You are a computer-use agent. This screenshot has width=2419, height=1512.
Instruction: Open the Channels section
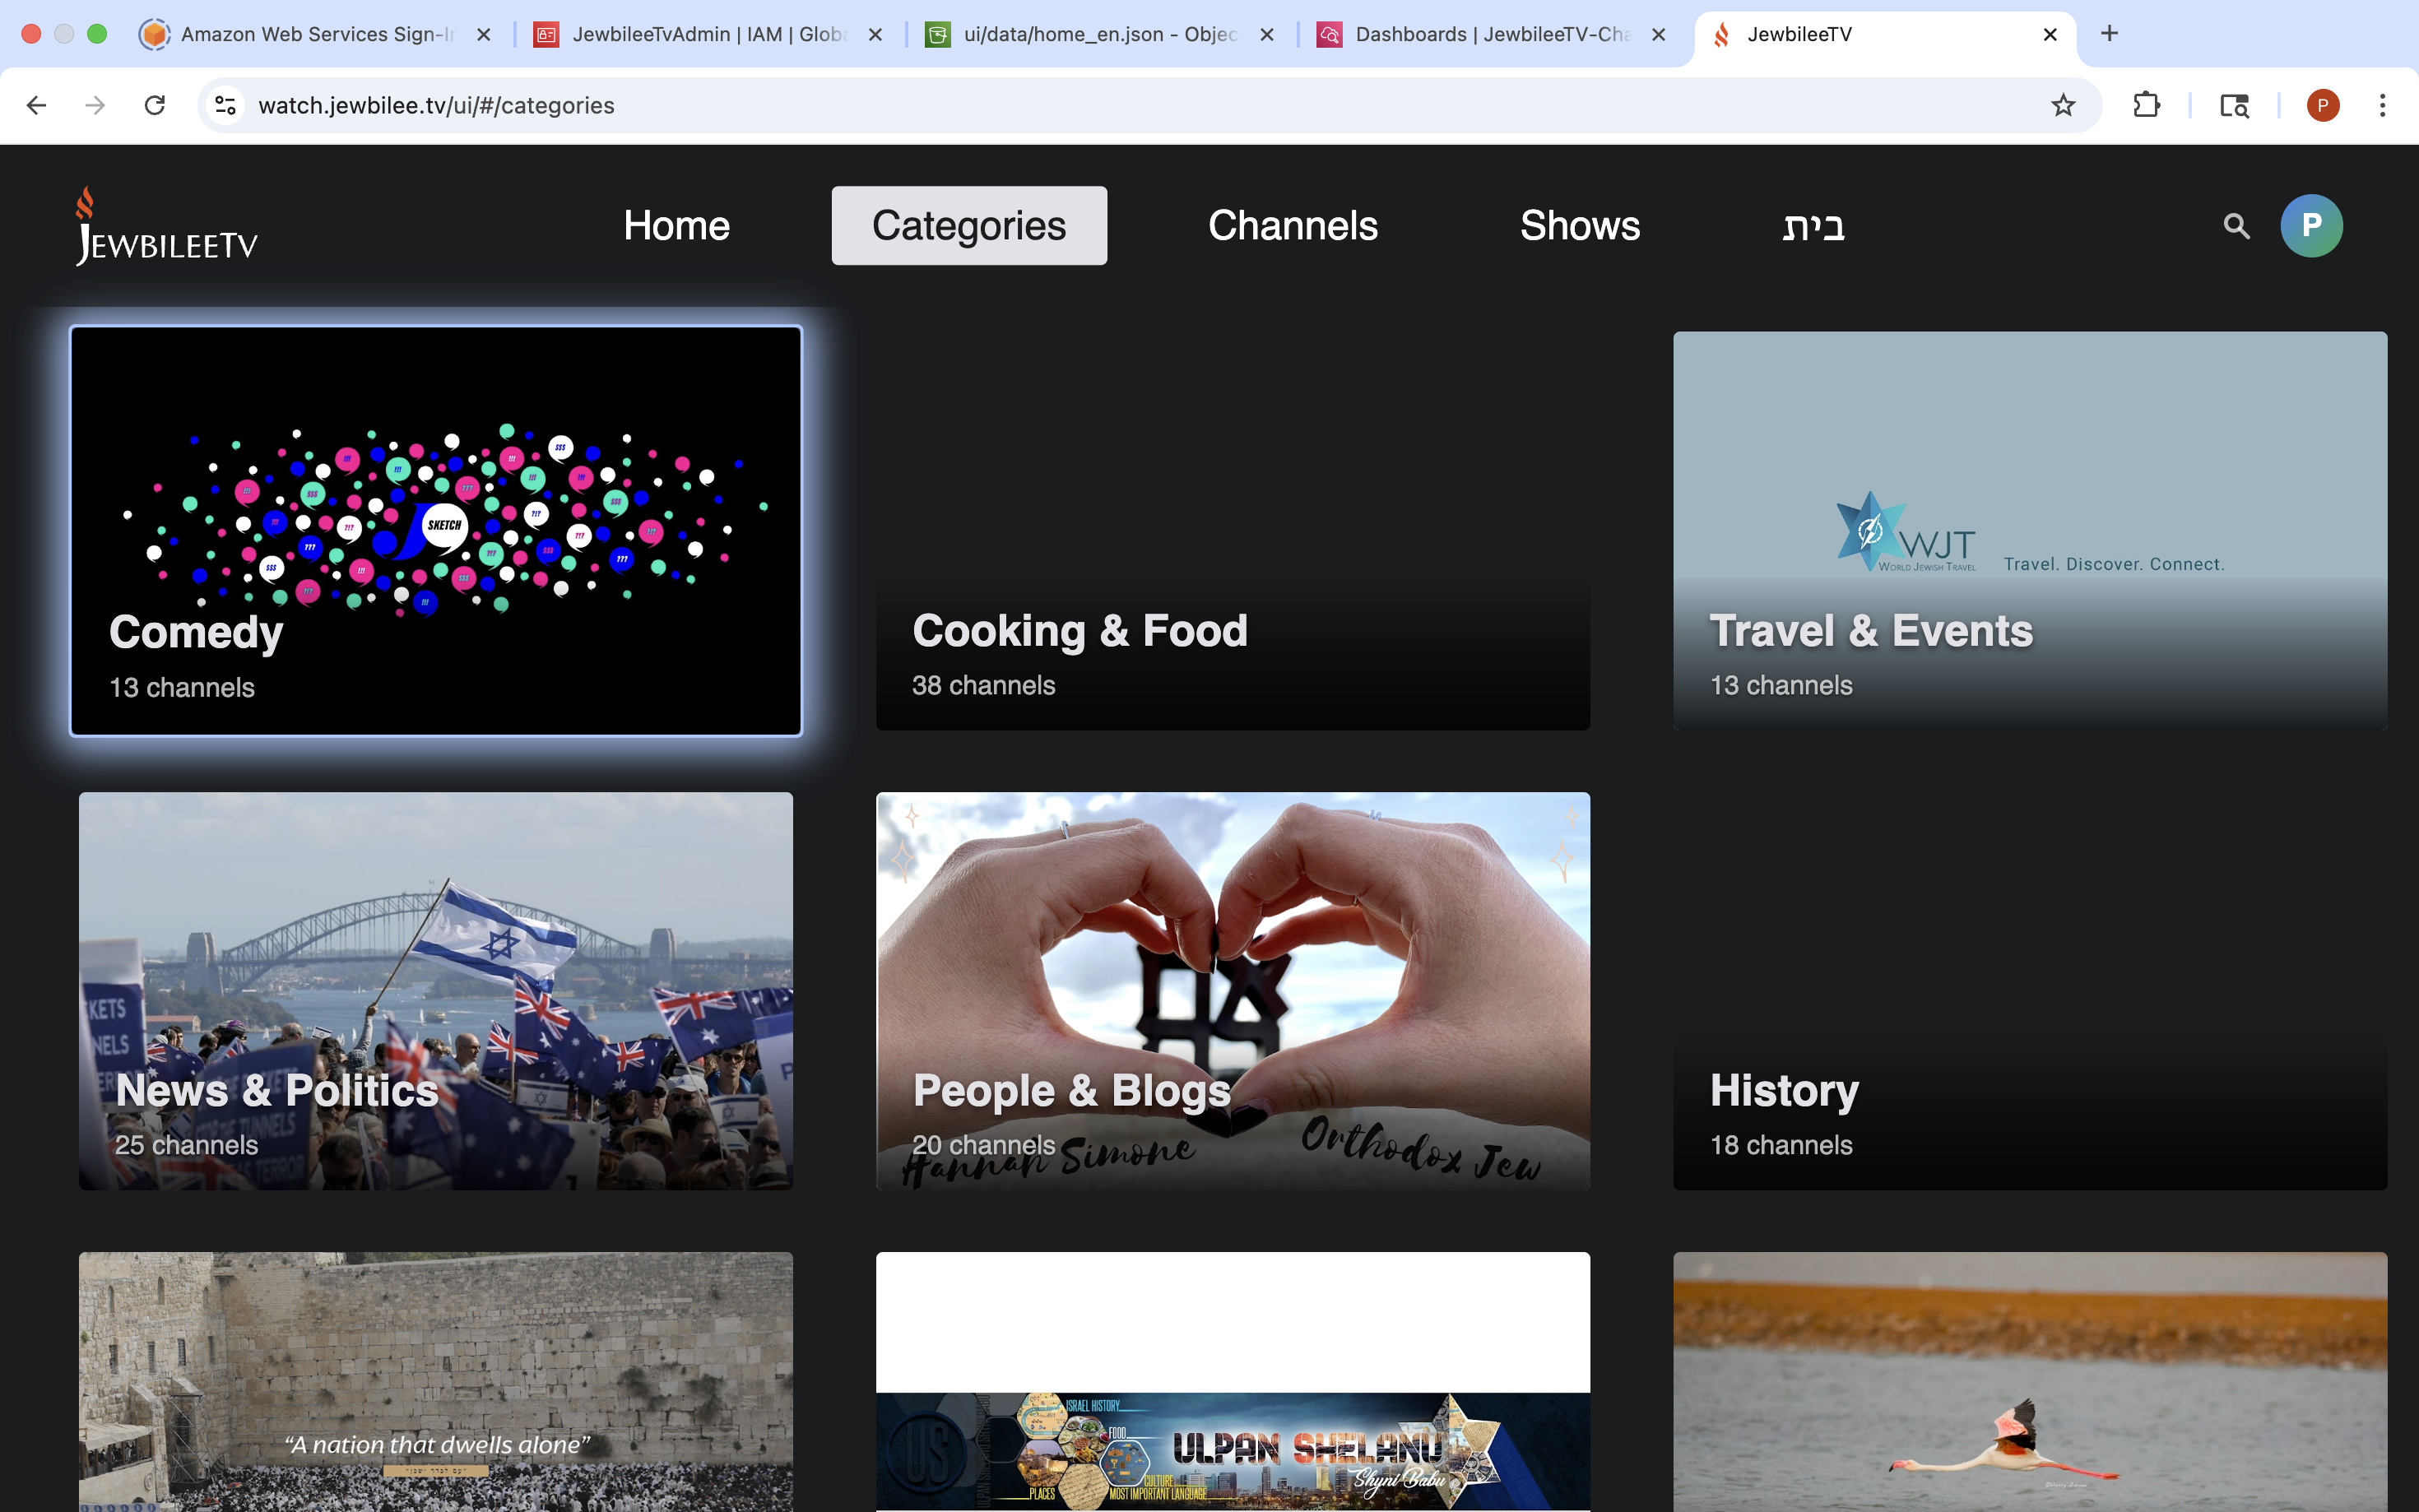1292,225
